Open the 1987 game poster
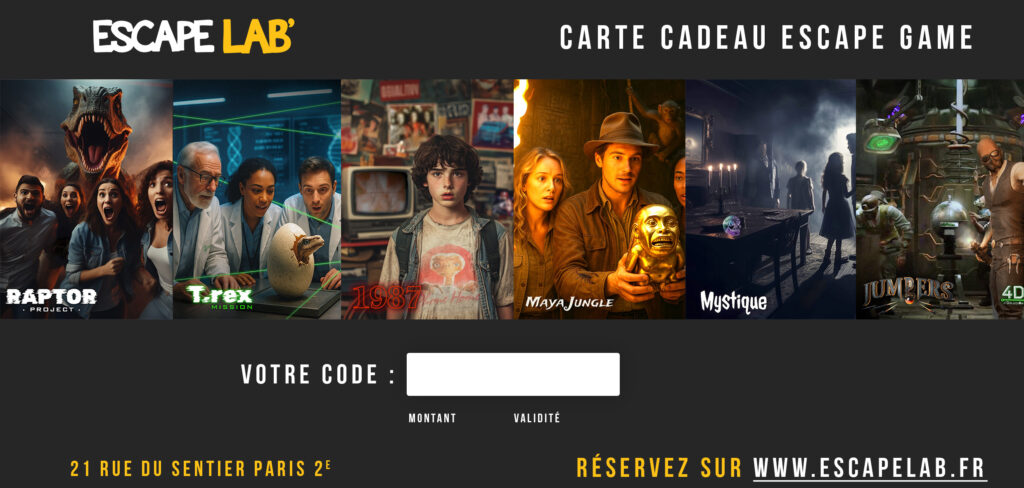The height and width of the screenshot is (488, 1024). (428, 199)
